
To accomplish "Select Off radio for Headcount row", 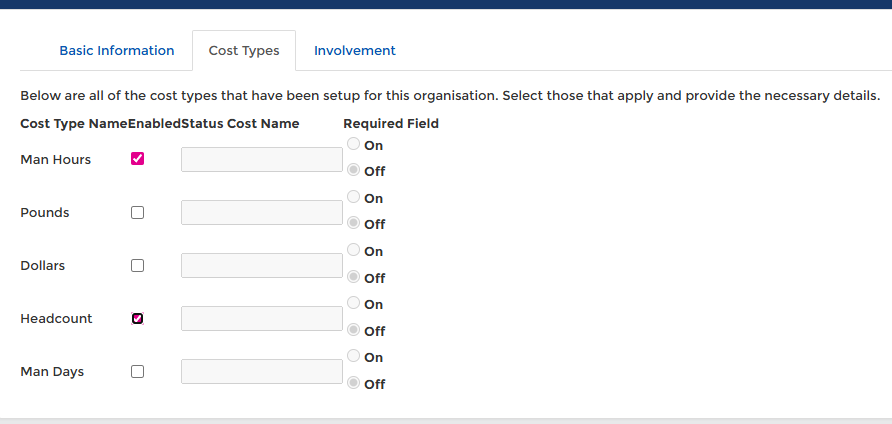I will pyautogui.click(x=354, y=329).
